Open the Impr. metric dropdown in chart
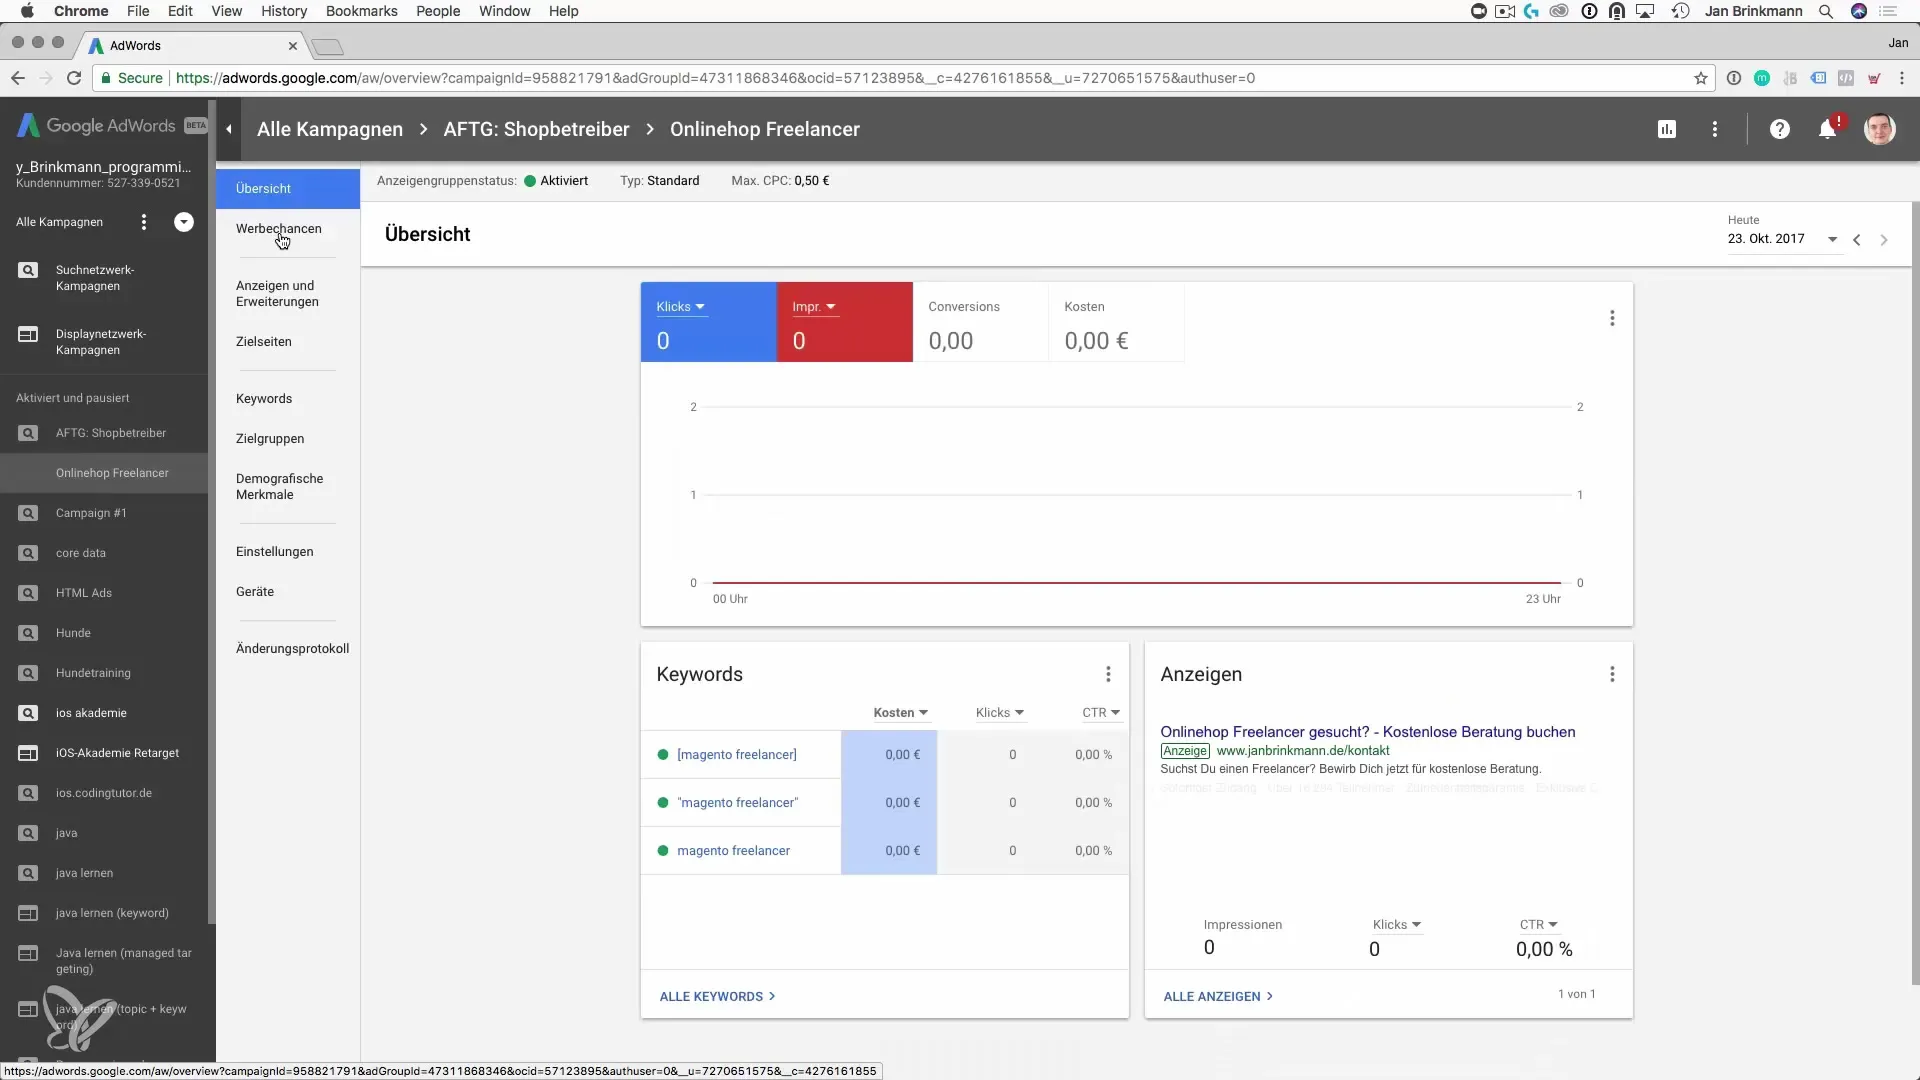The image size is (1920, 1080). click(814, 307)
